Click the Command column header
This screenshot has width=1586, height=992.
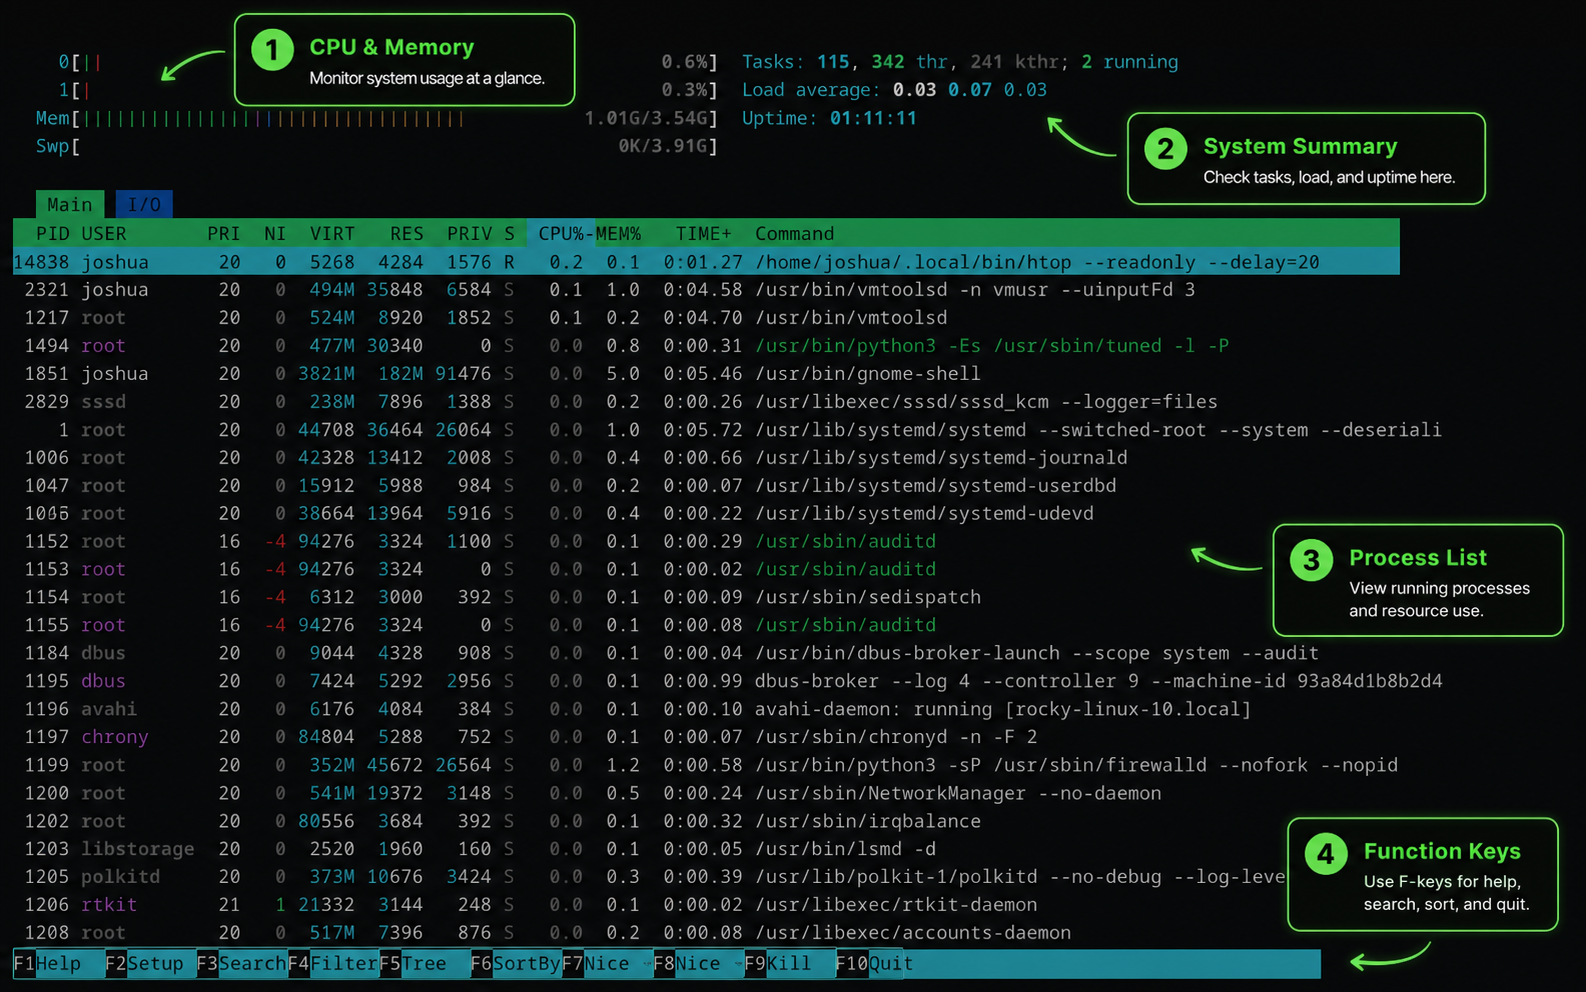[794, 233]
